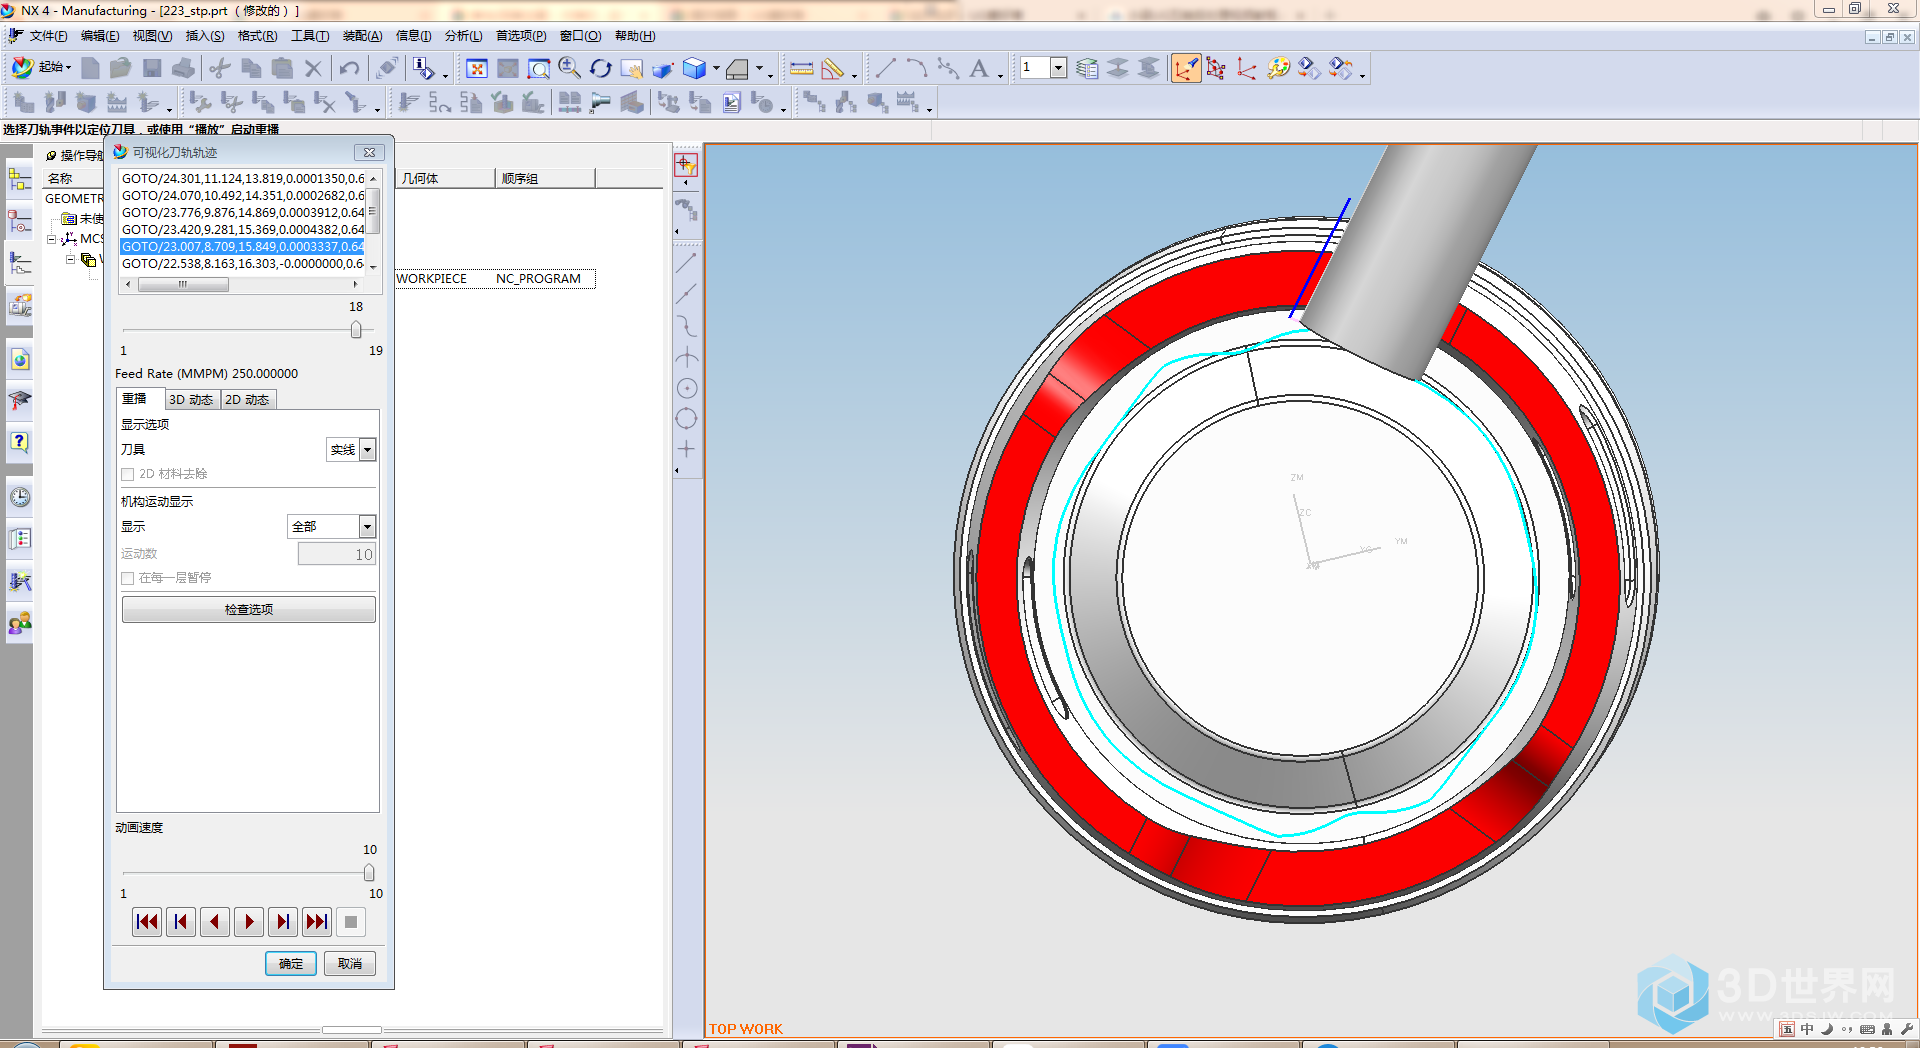Image resolution: width=1920 pixels, height=1048 pixels.
Task: Click the stop playback button
Action: (x=351, y=922)
